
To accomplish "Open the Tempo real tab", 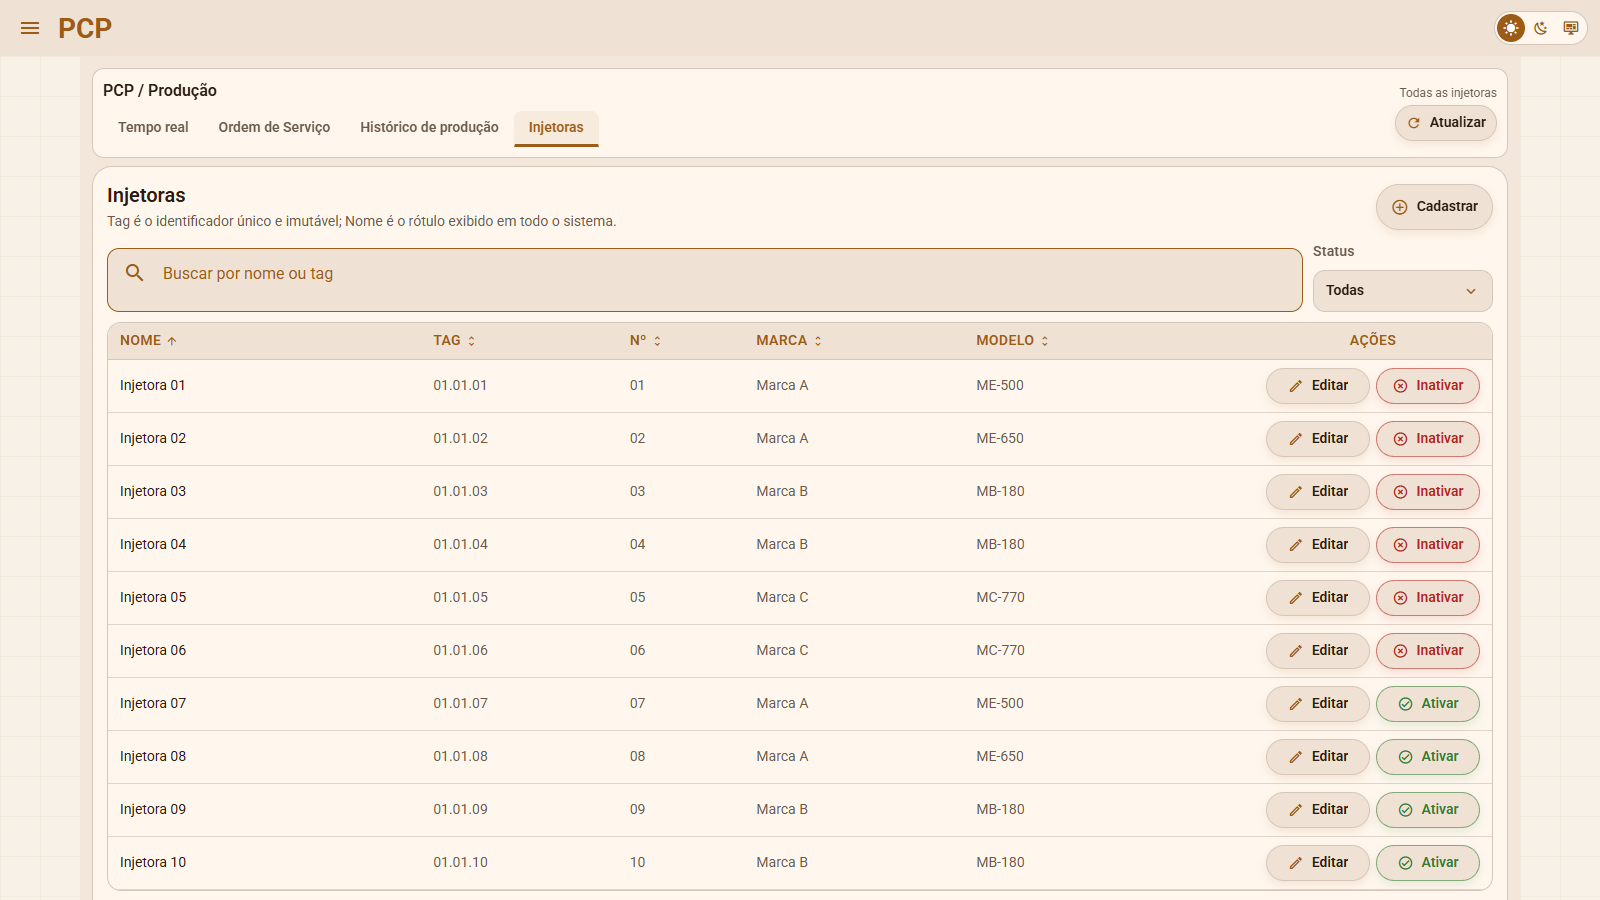I will pos(153,127).
